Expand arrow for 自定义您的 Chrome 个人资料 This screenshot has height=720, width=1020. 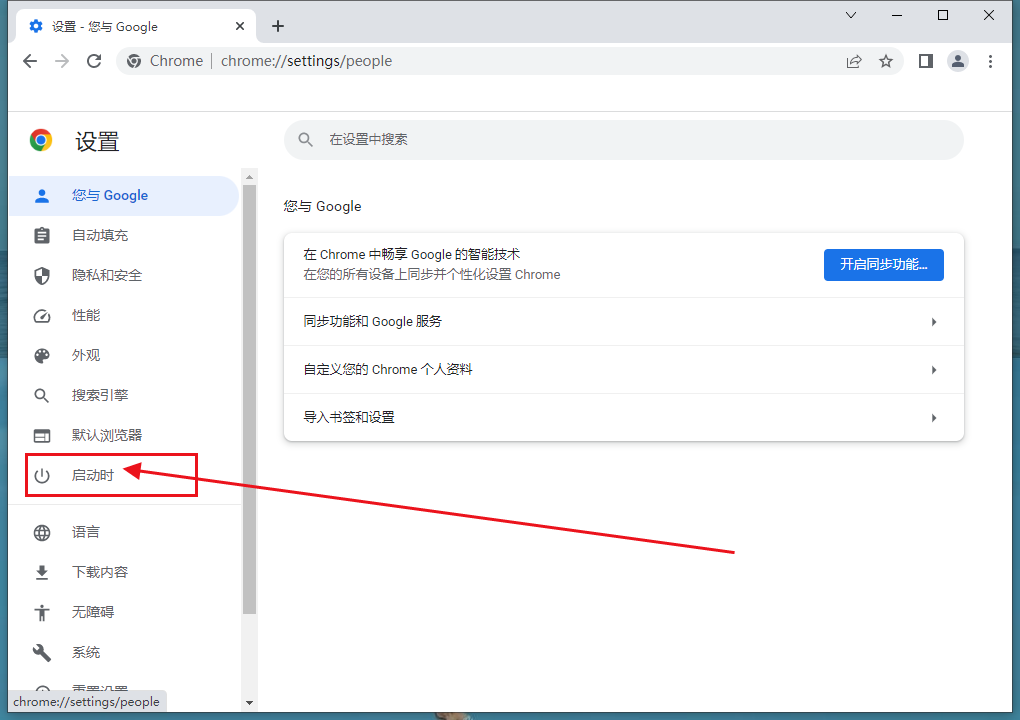(933, 370)
